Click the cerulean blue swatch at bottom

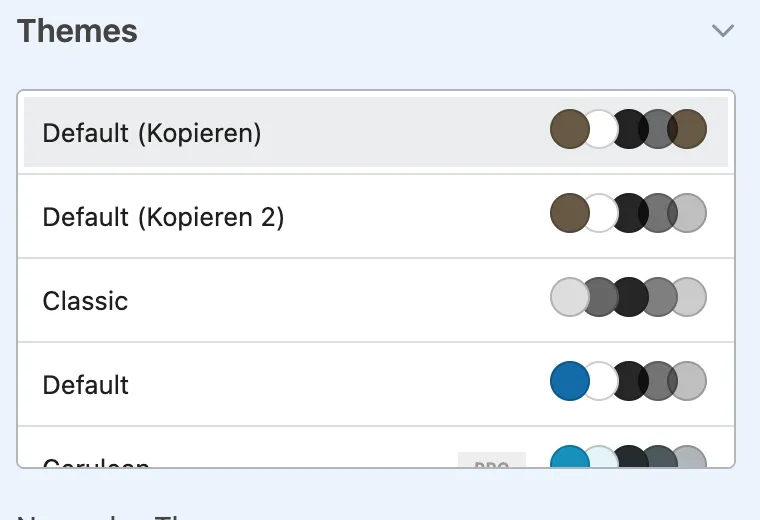pyautogui.click(x=570, y=457)
